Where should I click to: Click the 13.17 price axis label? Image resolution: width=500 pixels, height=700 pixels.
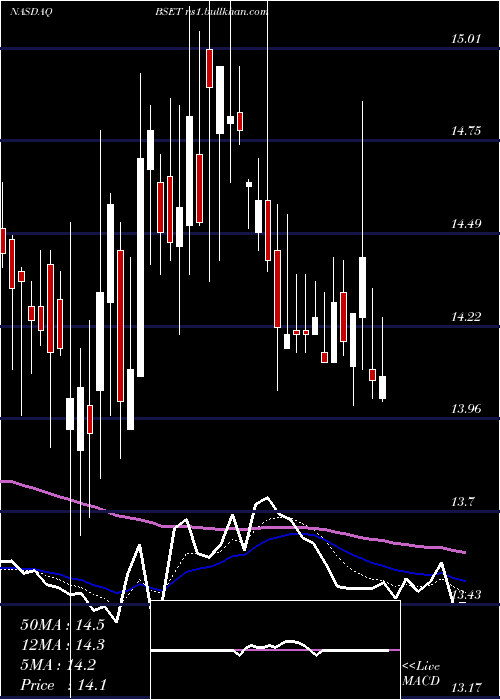click(466, 688)
